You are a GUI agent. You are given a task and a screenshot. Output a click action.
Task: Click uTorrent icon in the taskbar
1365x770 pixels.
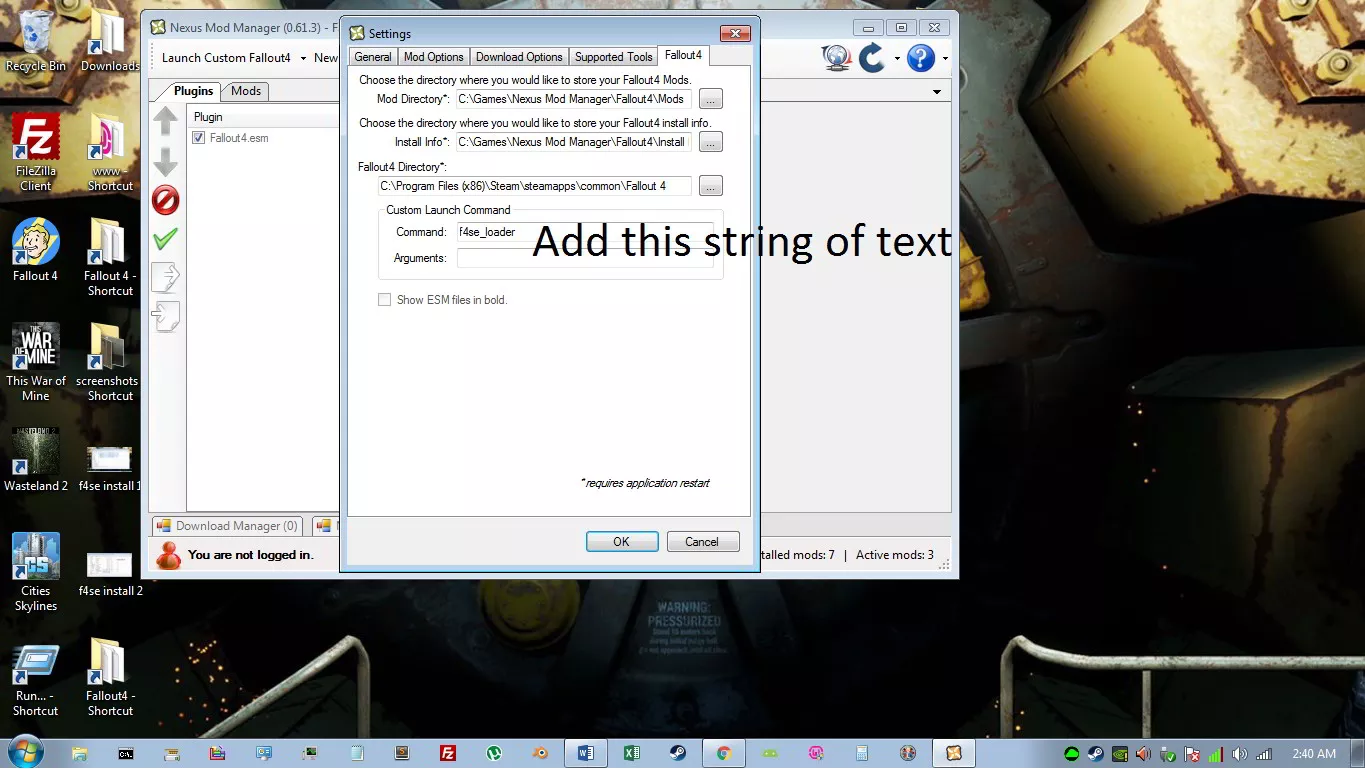click(494, 753)
